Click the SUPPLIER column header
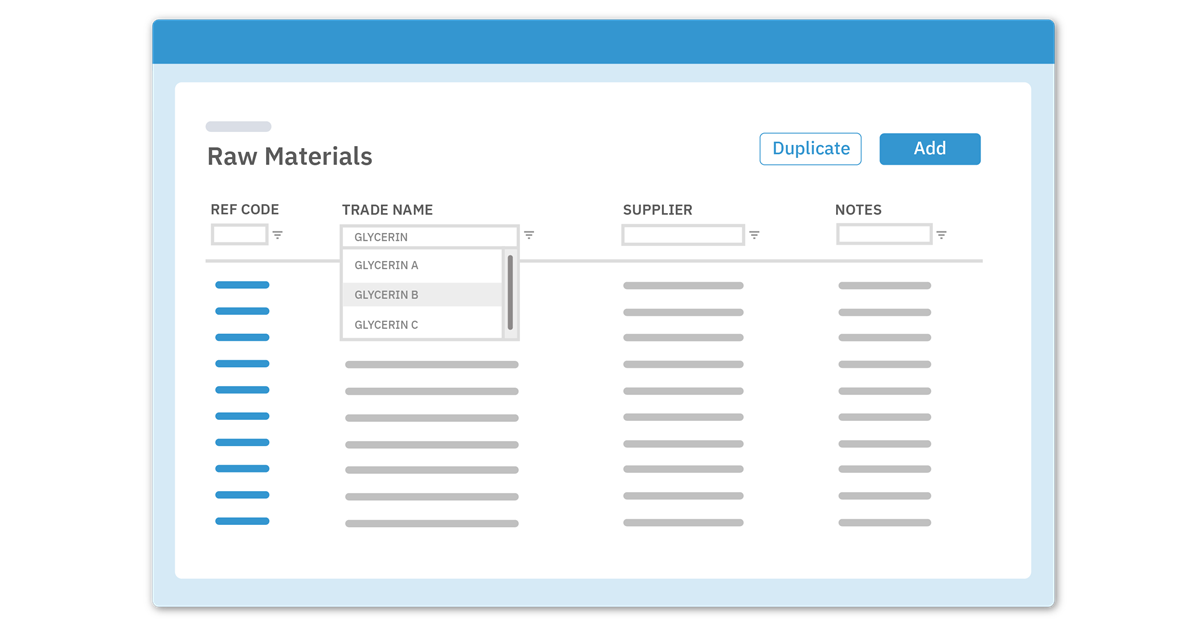Viewport: 1200px width, 630px height. (x=657, y=210)
